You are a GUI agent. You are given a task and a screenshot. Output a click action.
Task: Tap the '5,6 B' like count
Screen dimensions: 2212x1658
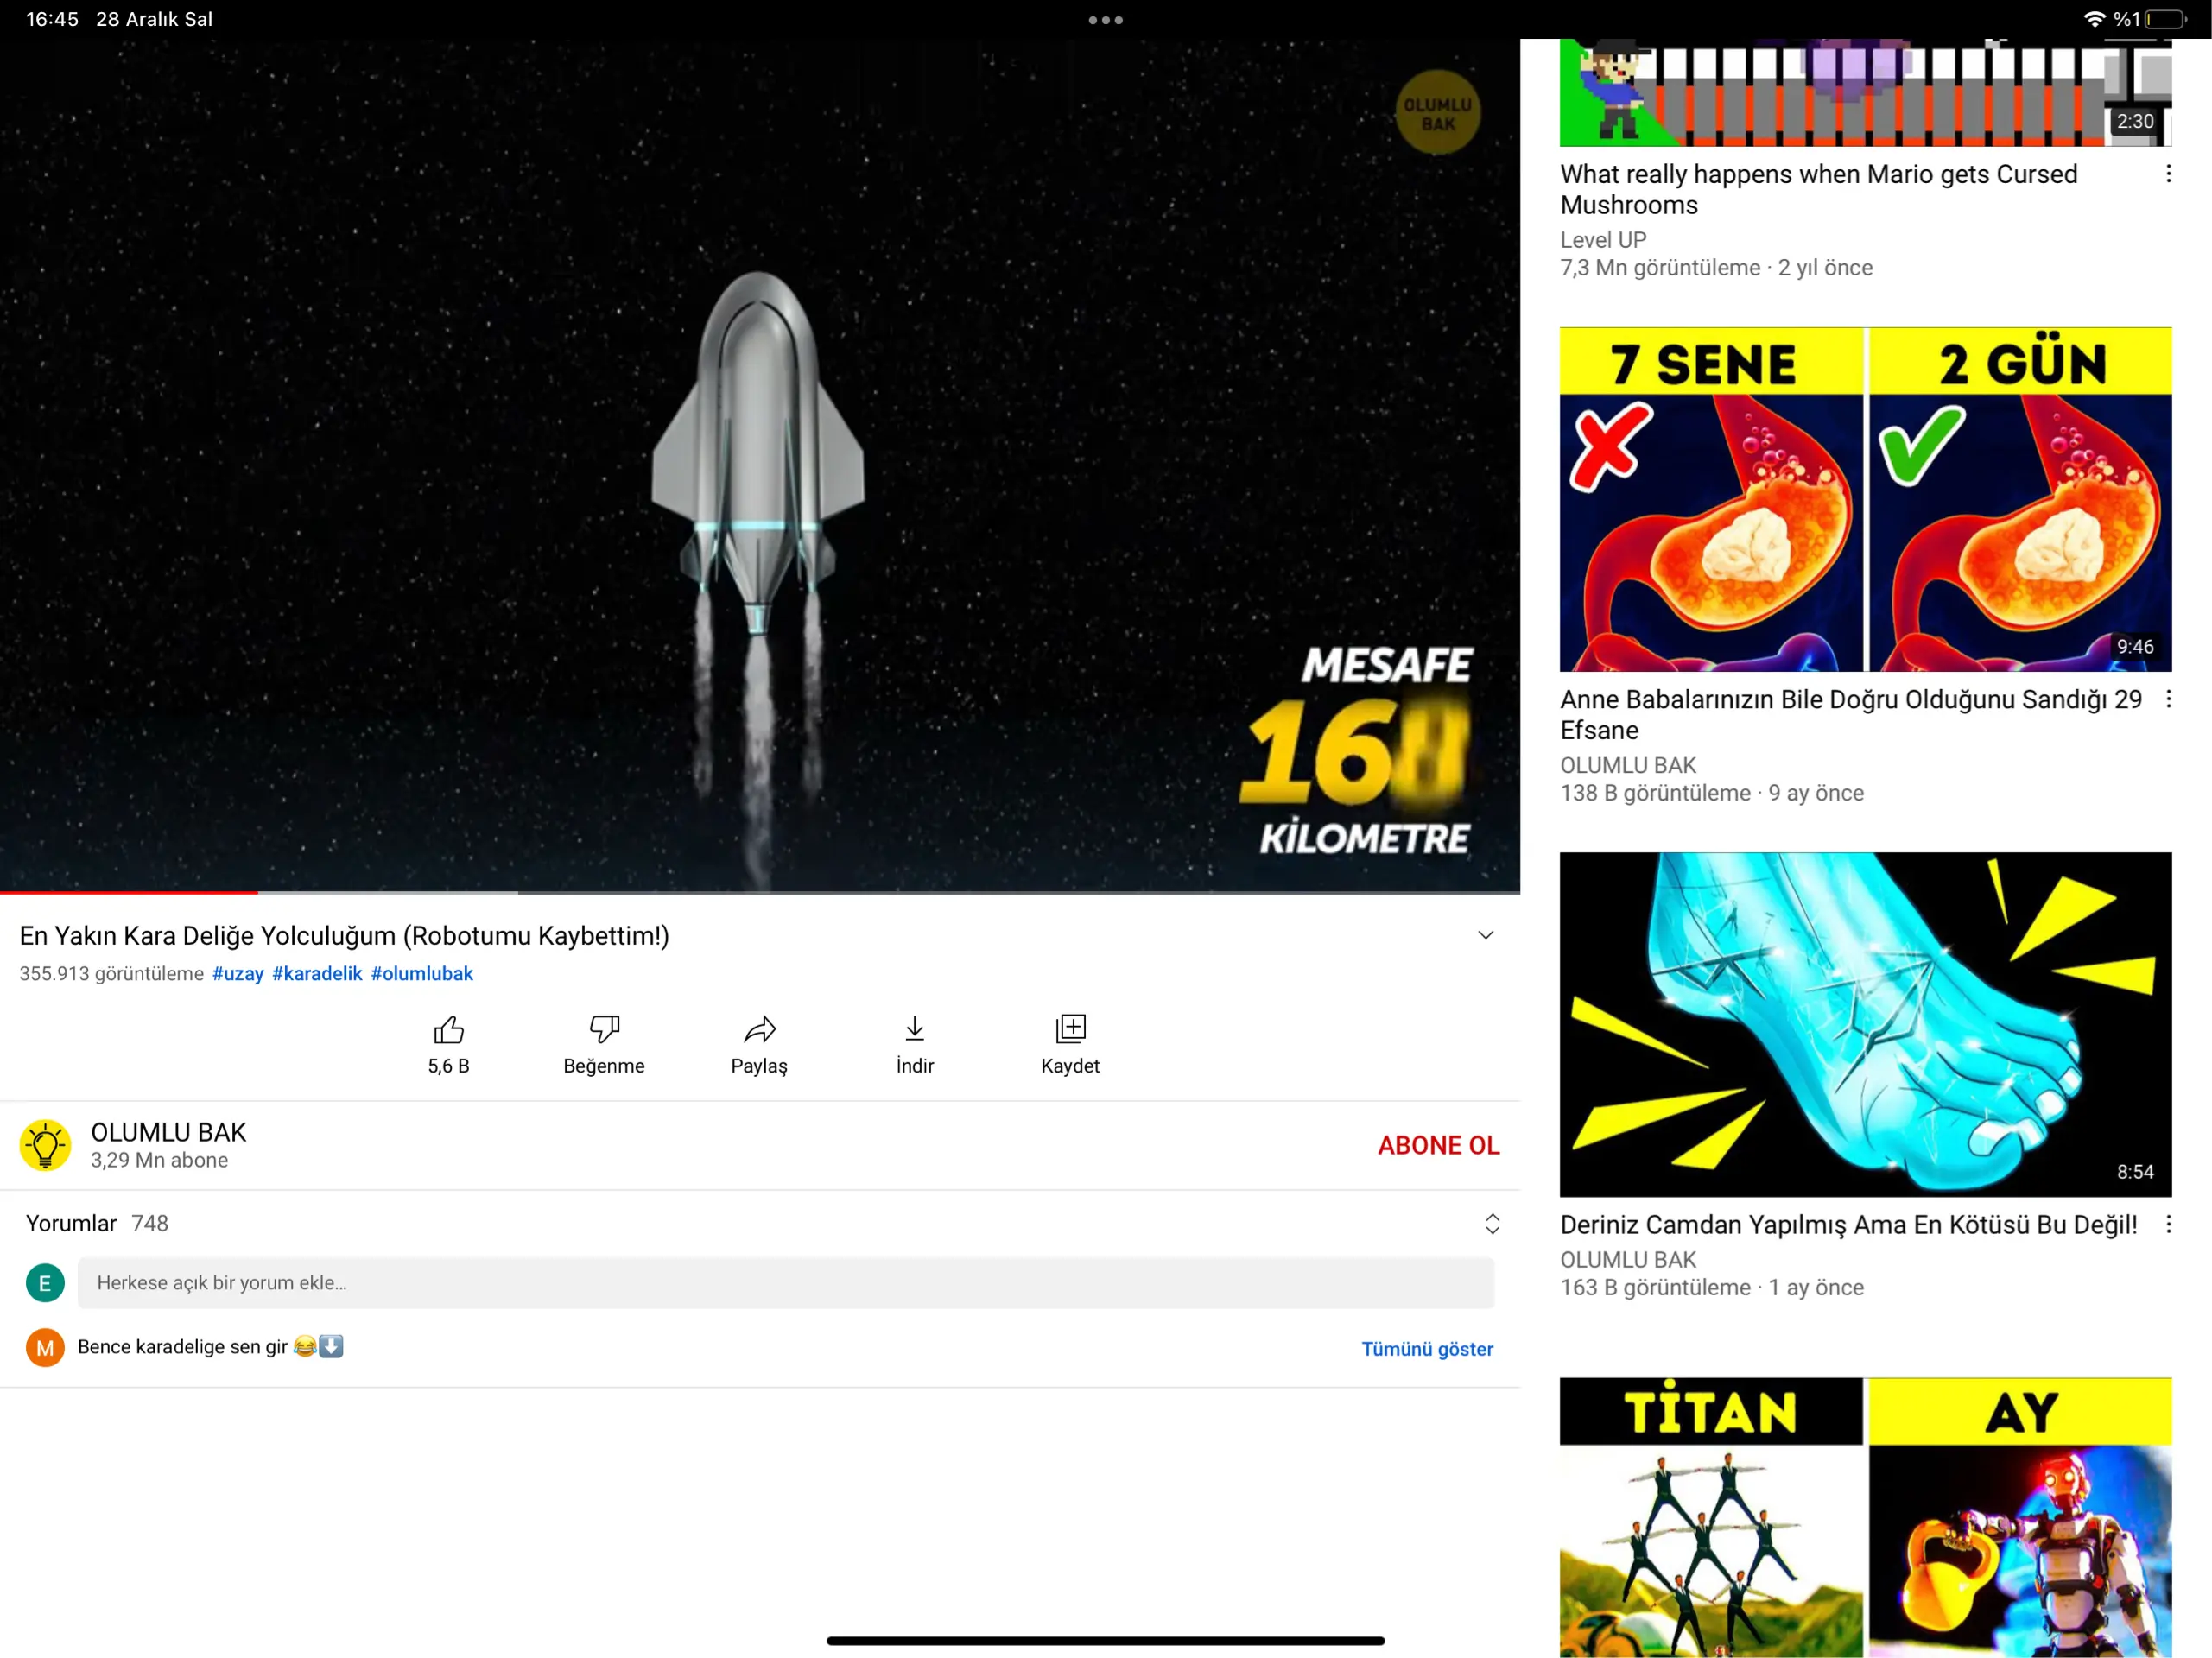point(449,1066)
